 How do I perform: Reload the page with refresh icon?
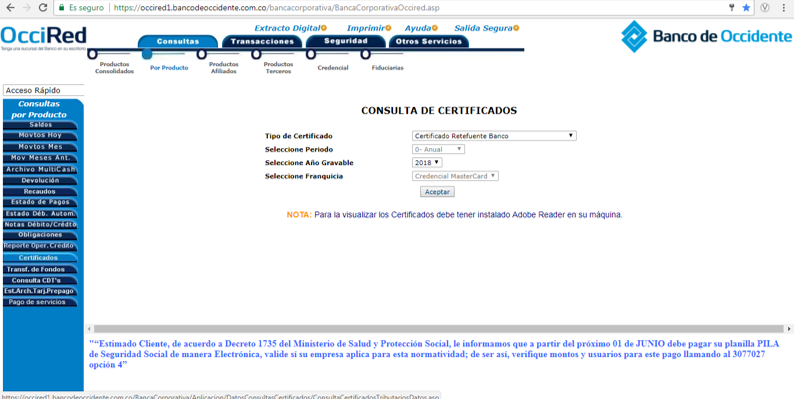coord(43,8)
